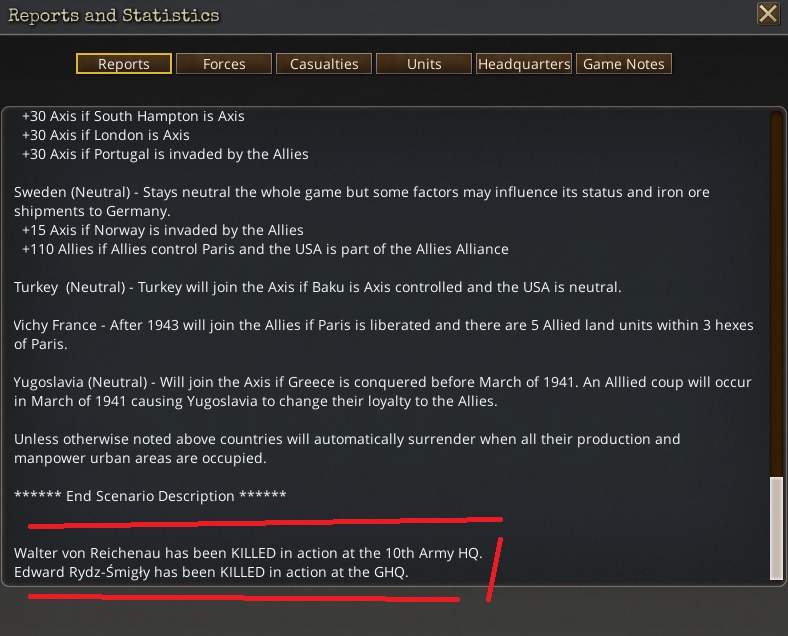Select the Reports tab
788x636 pixels.
124,64
